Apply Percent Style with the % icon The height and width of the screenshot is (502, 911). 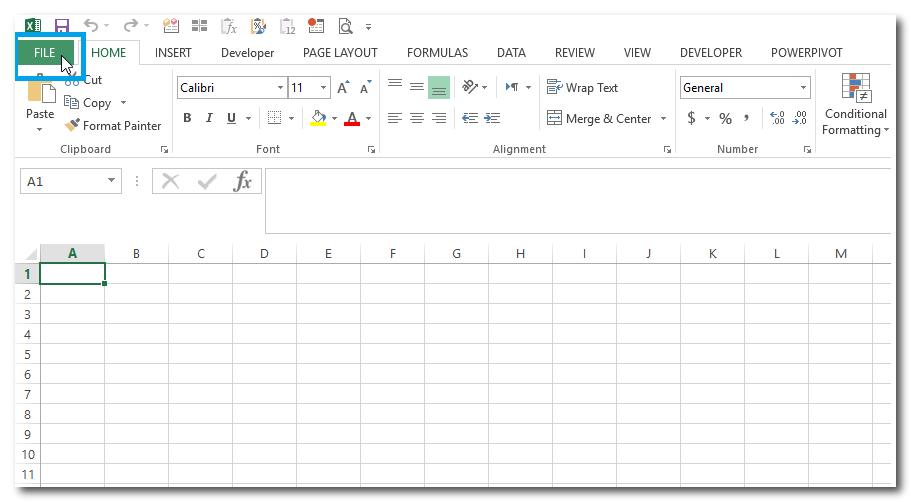point(725,118)
